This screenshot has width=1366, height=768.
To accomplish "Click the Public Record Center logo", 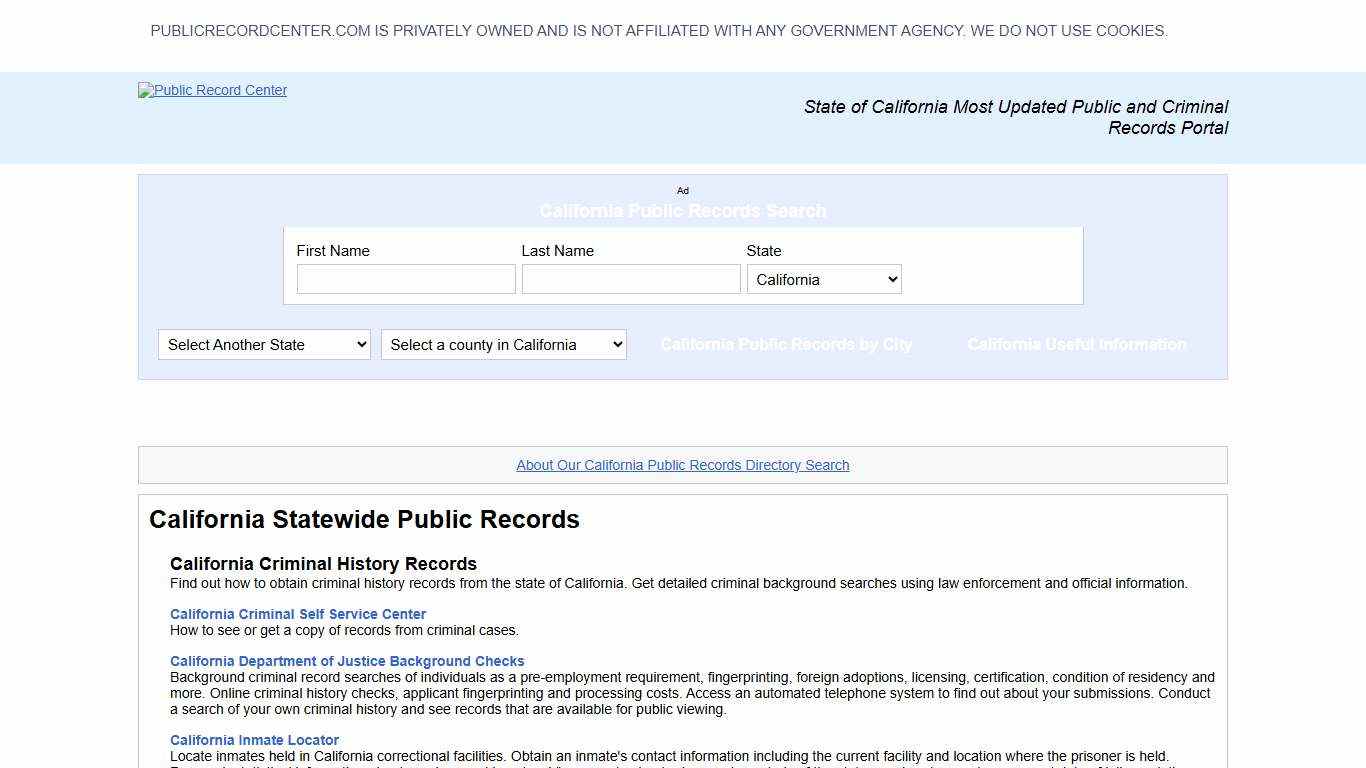I will click(212, 90).
